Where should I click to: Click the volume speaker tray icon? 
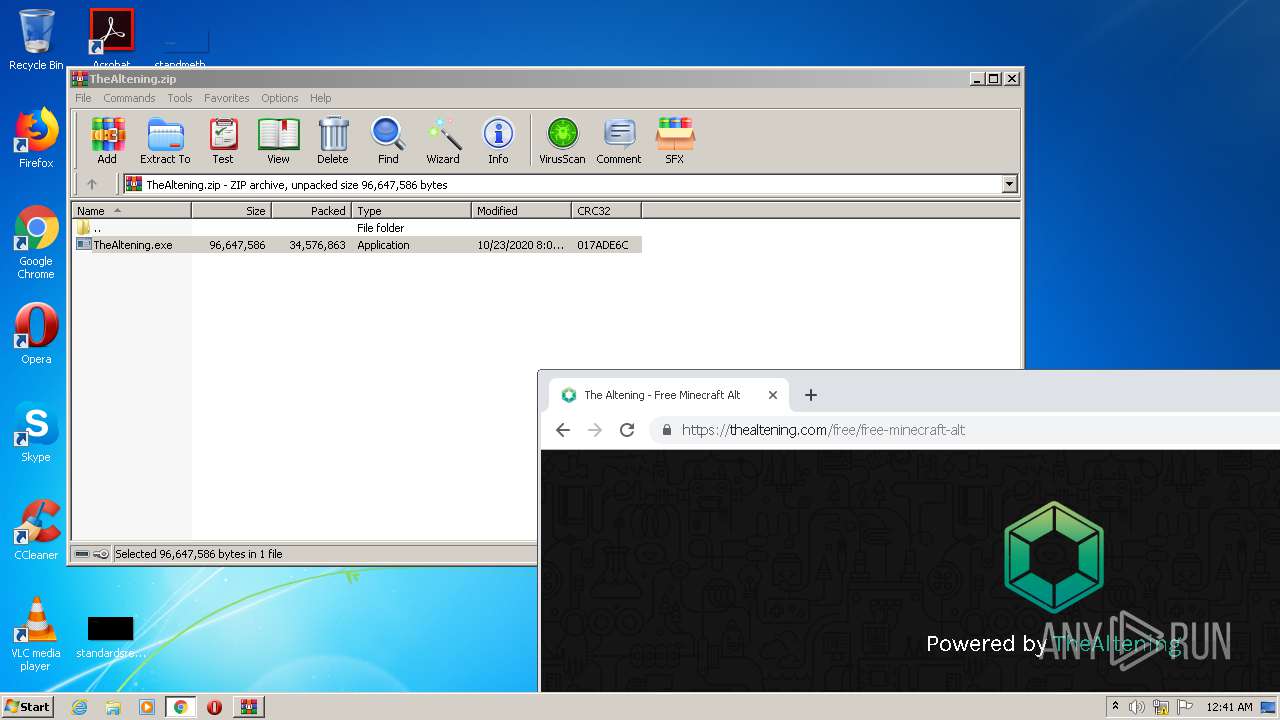1137,707
